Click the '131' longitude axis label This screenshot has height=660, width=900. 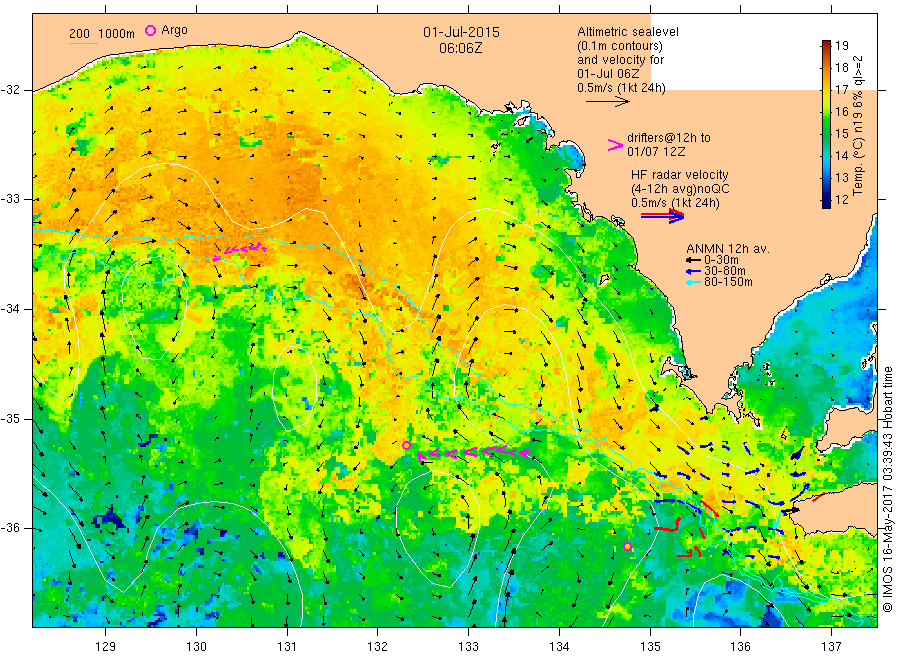[x=287, y=646]
